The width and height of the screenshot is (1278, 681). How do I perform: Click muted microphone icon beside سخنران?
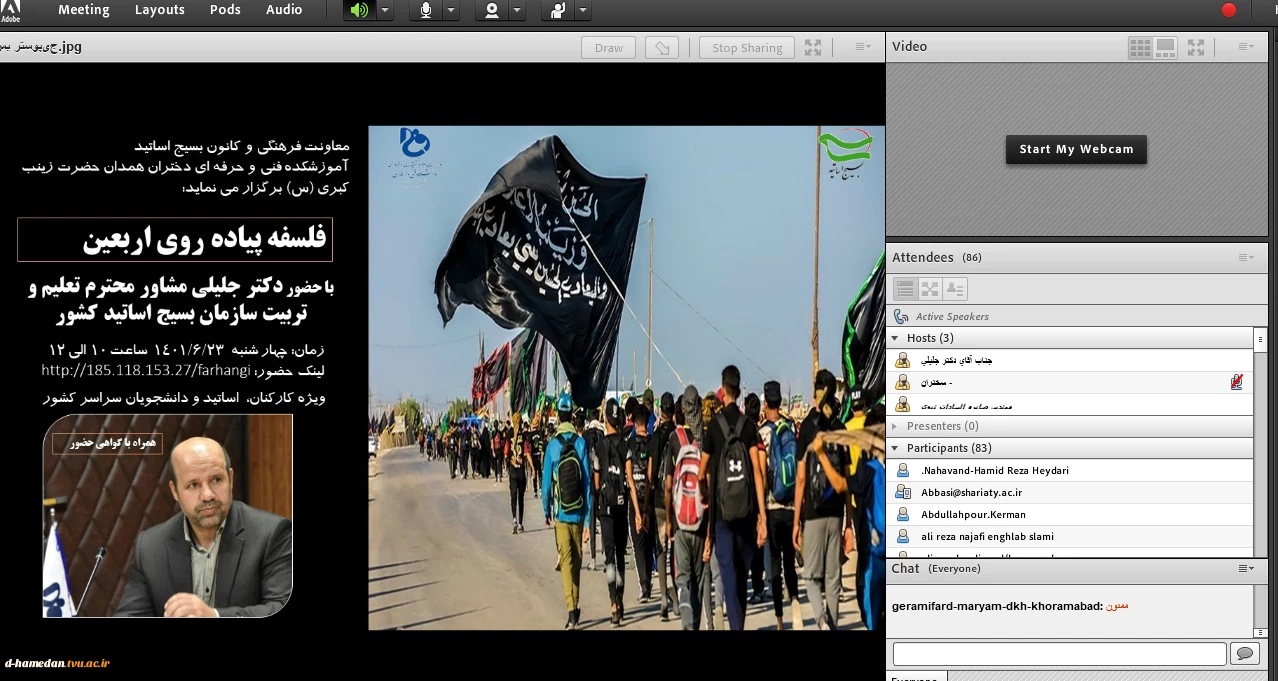1237,382
